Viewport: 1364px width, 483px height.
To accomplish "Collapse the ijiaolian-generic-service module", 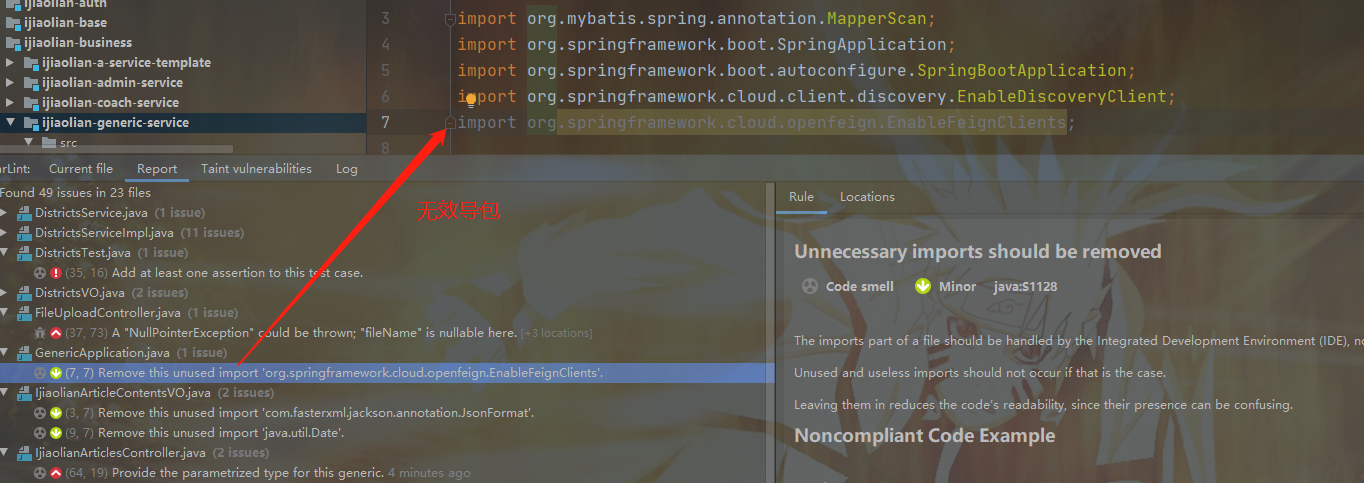I will click(x=10, y=122).
